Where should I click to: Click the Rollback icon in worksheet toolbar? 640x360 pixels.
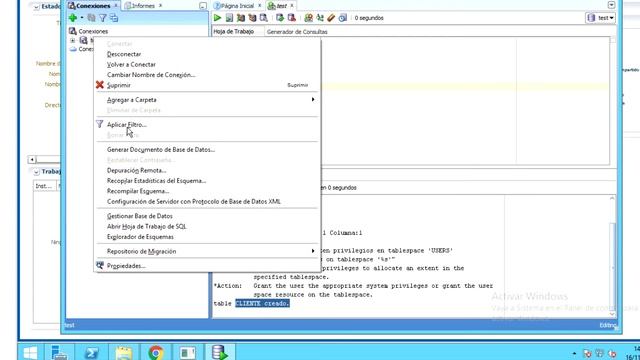tap(291, 18)
